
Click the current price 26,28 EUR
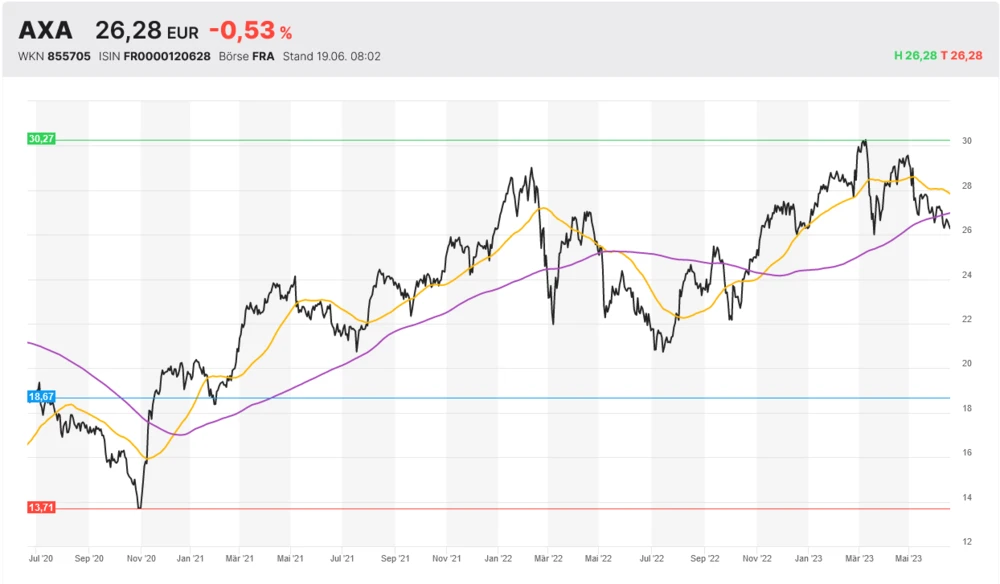click(x=147, y=30)
